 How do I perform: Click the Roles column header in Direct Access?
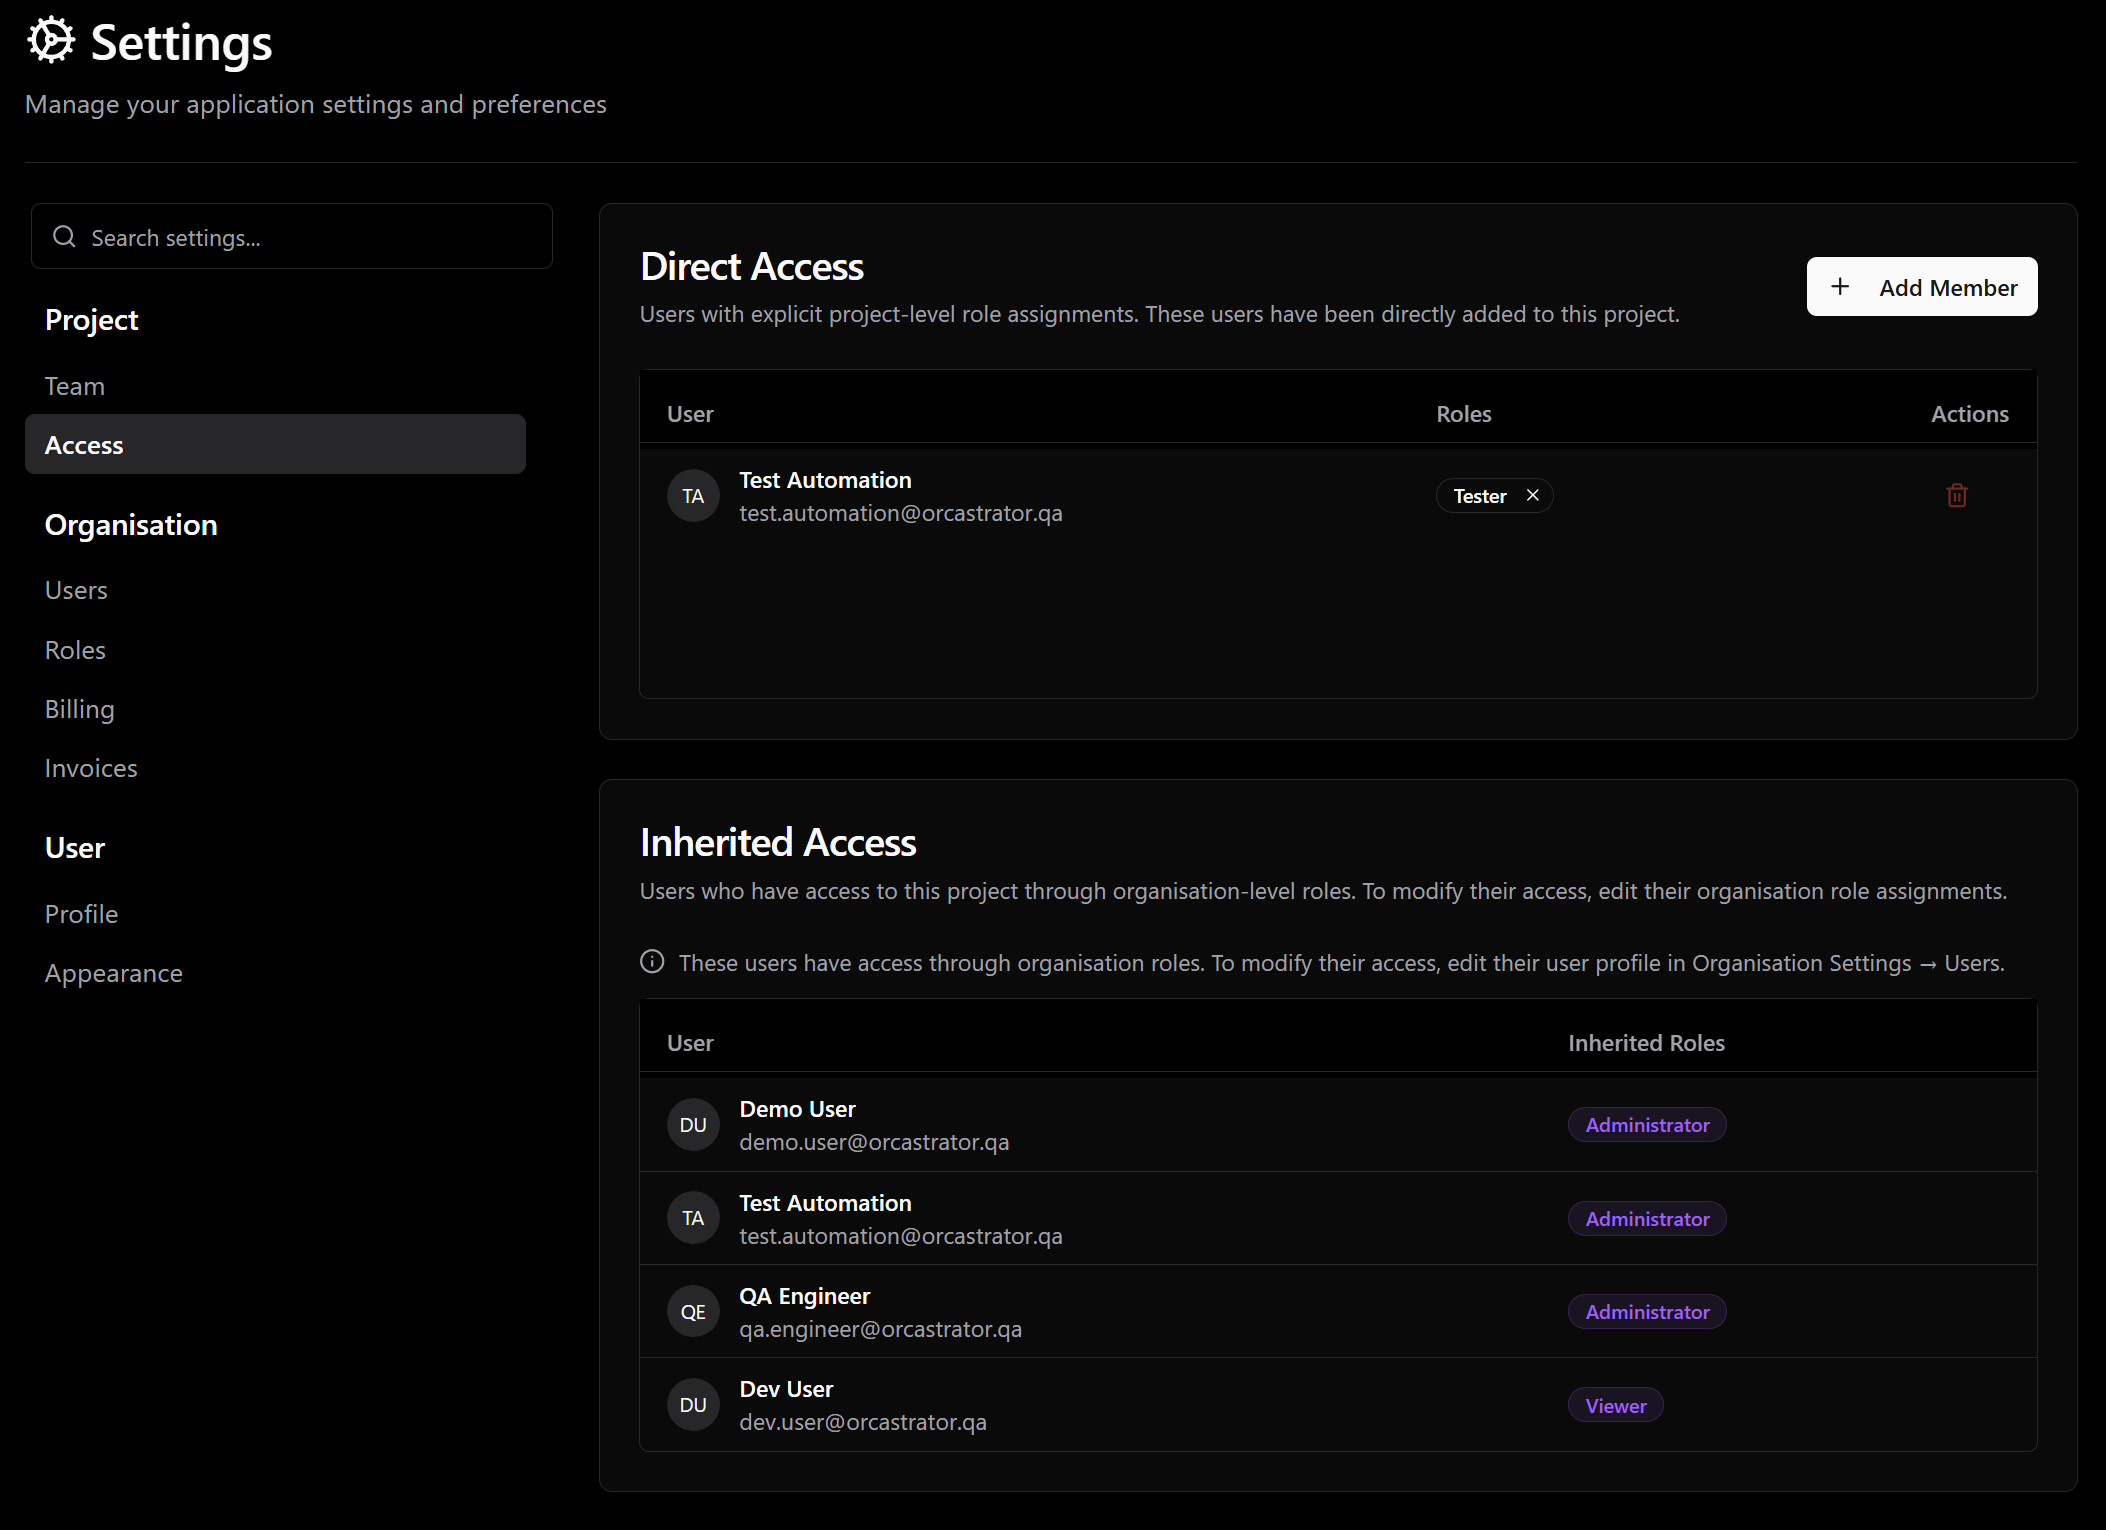click(1463, 414)
